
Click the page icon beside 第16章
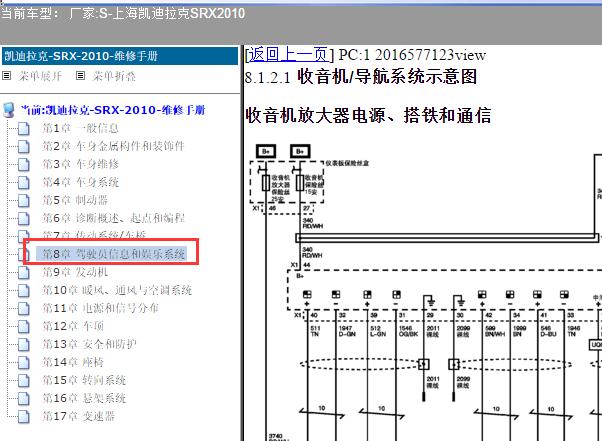click(x=23, y=398)
